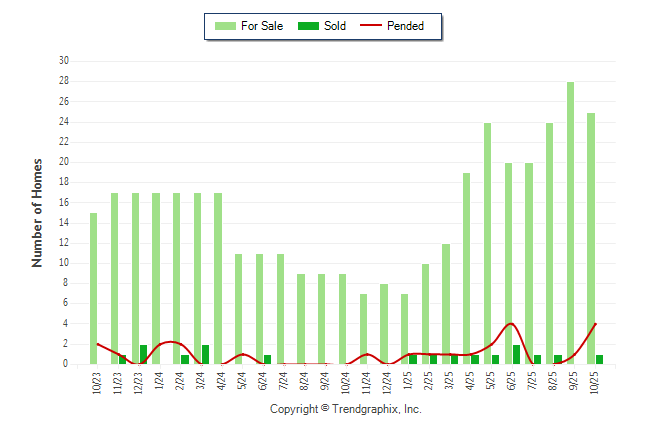The image size is (646, 434).
Task: Click the Number of Homes axis title
Action: [x=37, y=212]
